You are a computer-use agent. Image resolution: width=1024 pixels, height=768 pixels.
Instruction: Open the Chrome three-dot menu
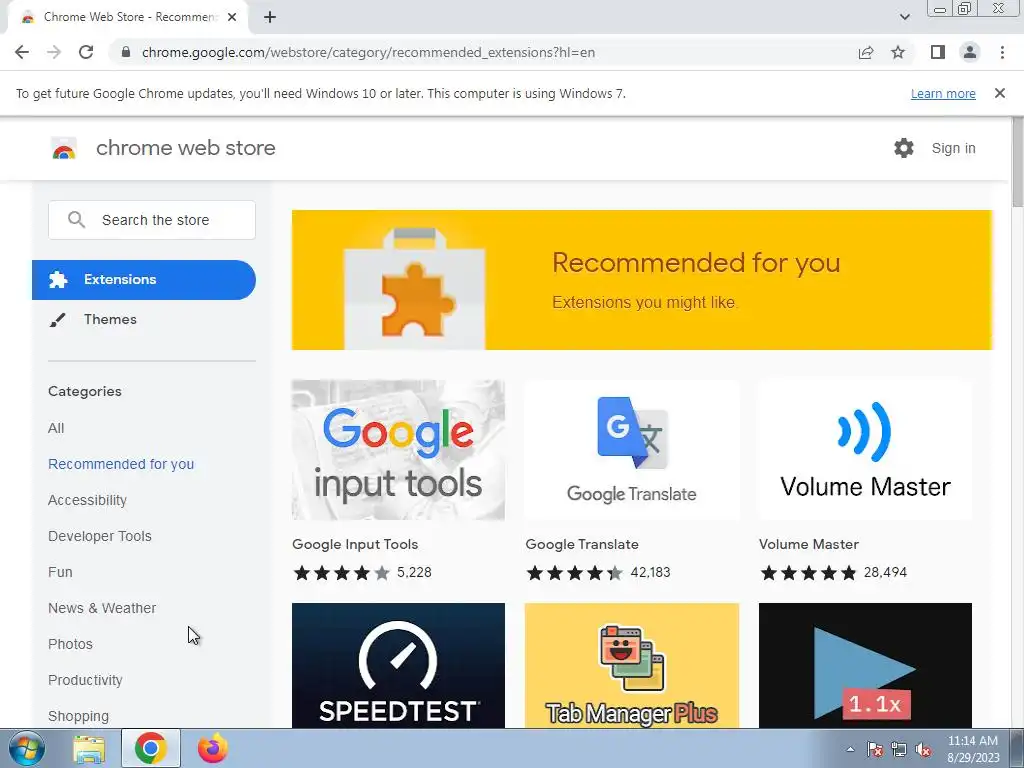(x=1002, y=52)
